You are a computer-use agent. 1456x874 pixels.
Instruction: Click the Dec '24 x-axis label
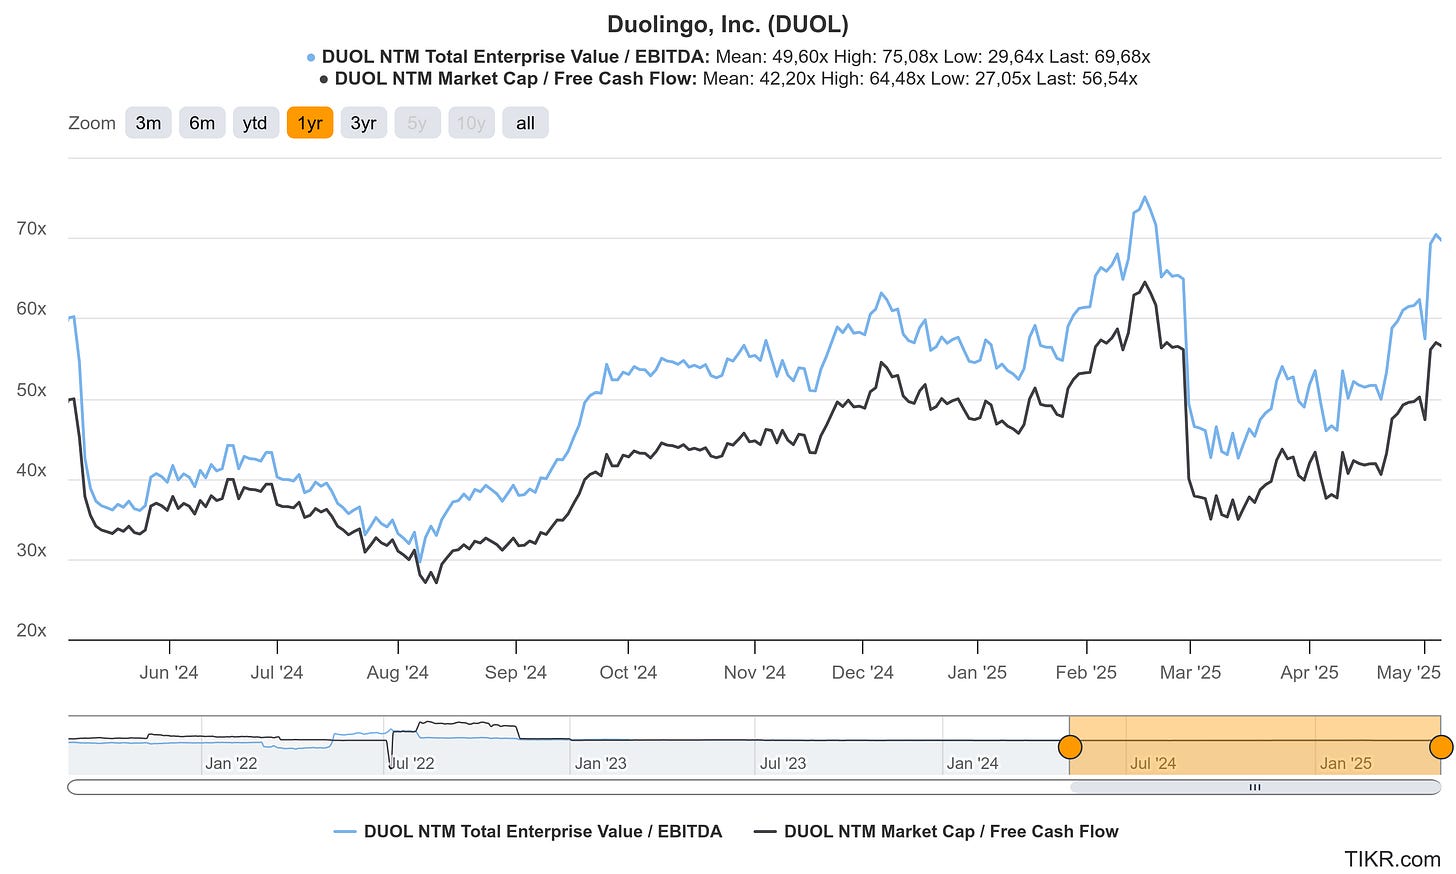(x=863, y=672)
